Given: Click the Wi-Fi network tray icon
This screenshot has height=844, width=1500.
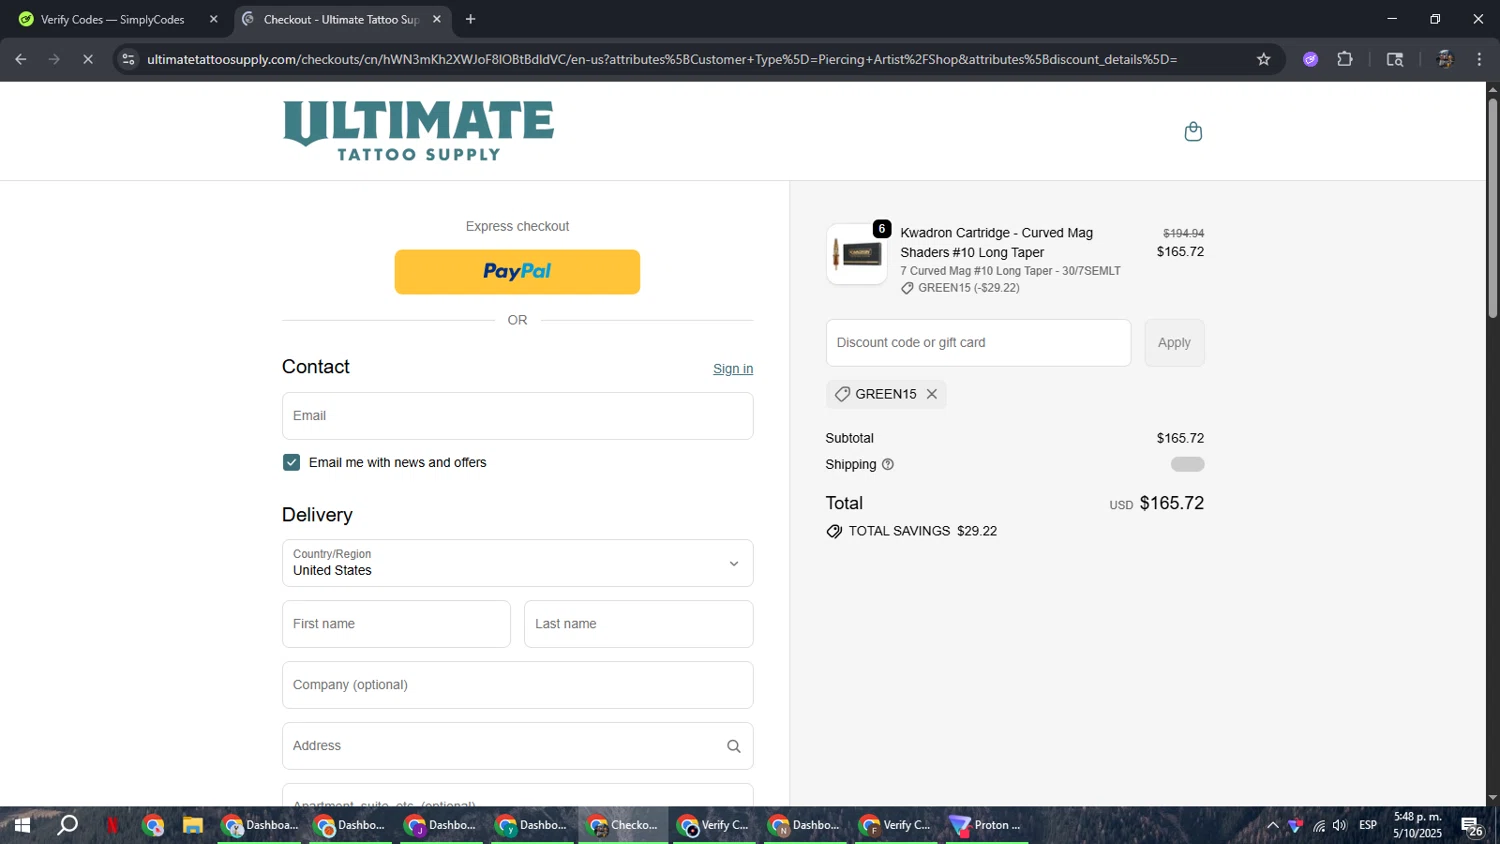Looking at the screenshot, I should (1318, 825).
